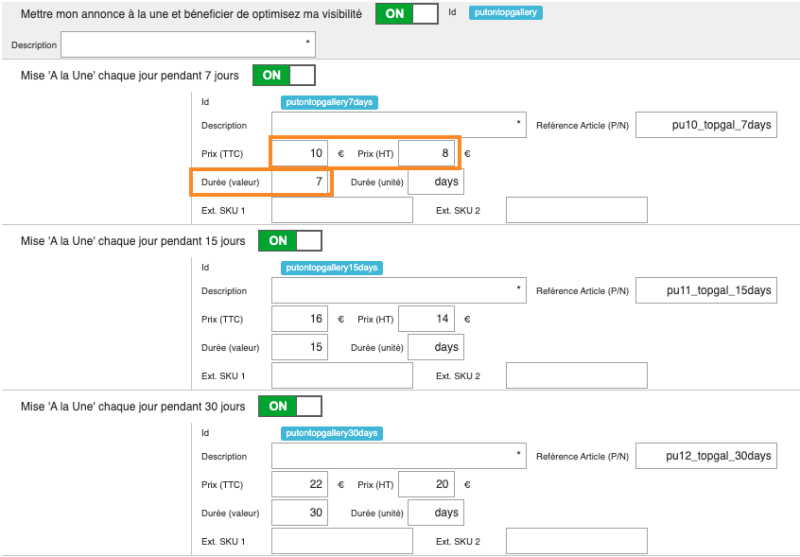Select the Durée (valeur) field containing 7

click(300, 182)
